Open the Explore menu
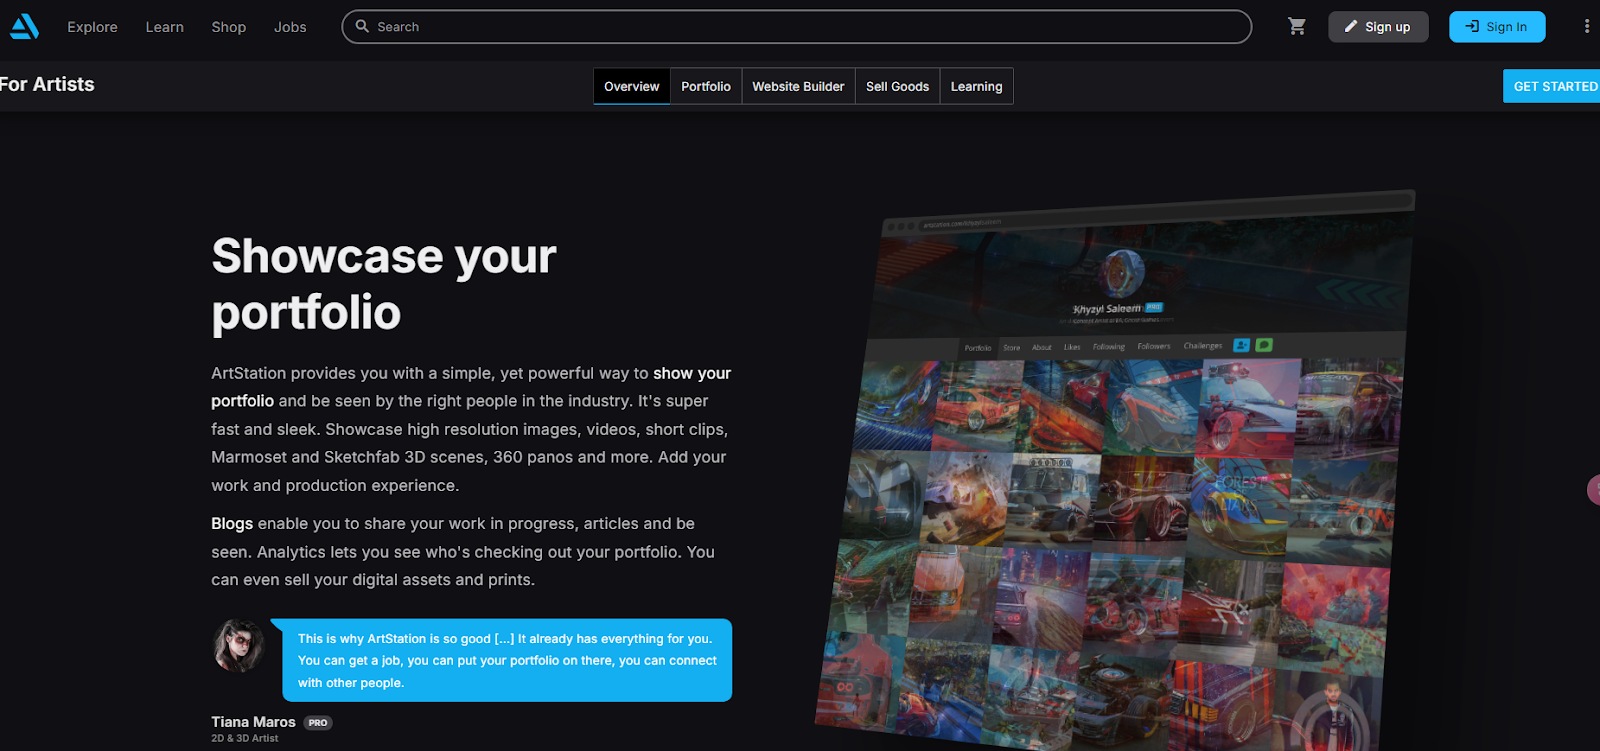The image size is (1600, 751). coord(92,27)
